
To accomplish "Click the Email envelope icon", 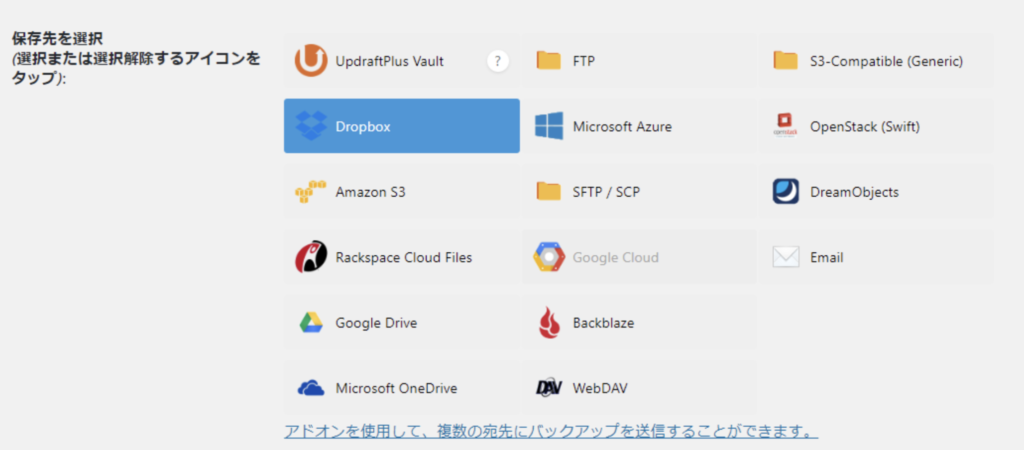I will pos(786,257).
